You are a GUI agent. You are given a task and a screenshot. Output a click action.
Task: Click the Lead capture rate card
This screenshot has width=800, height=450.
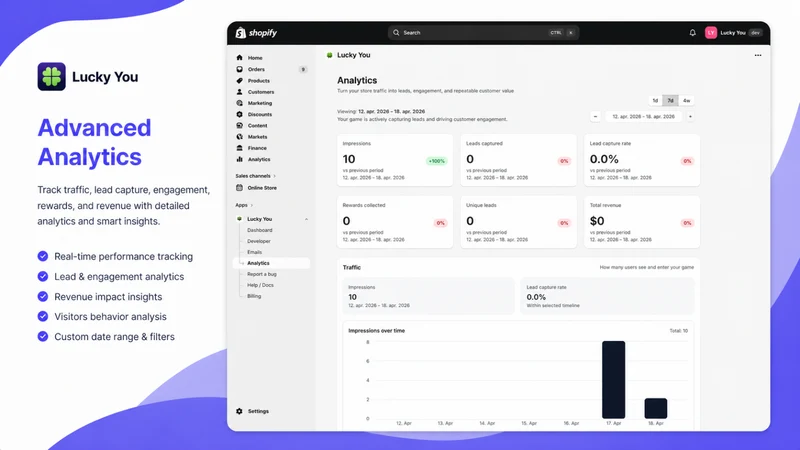[x=642, y=160]
